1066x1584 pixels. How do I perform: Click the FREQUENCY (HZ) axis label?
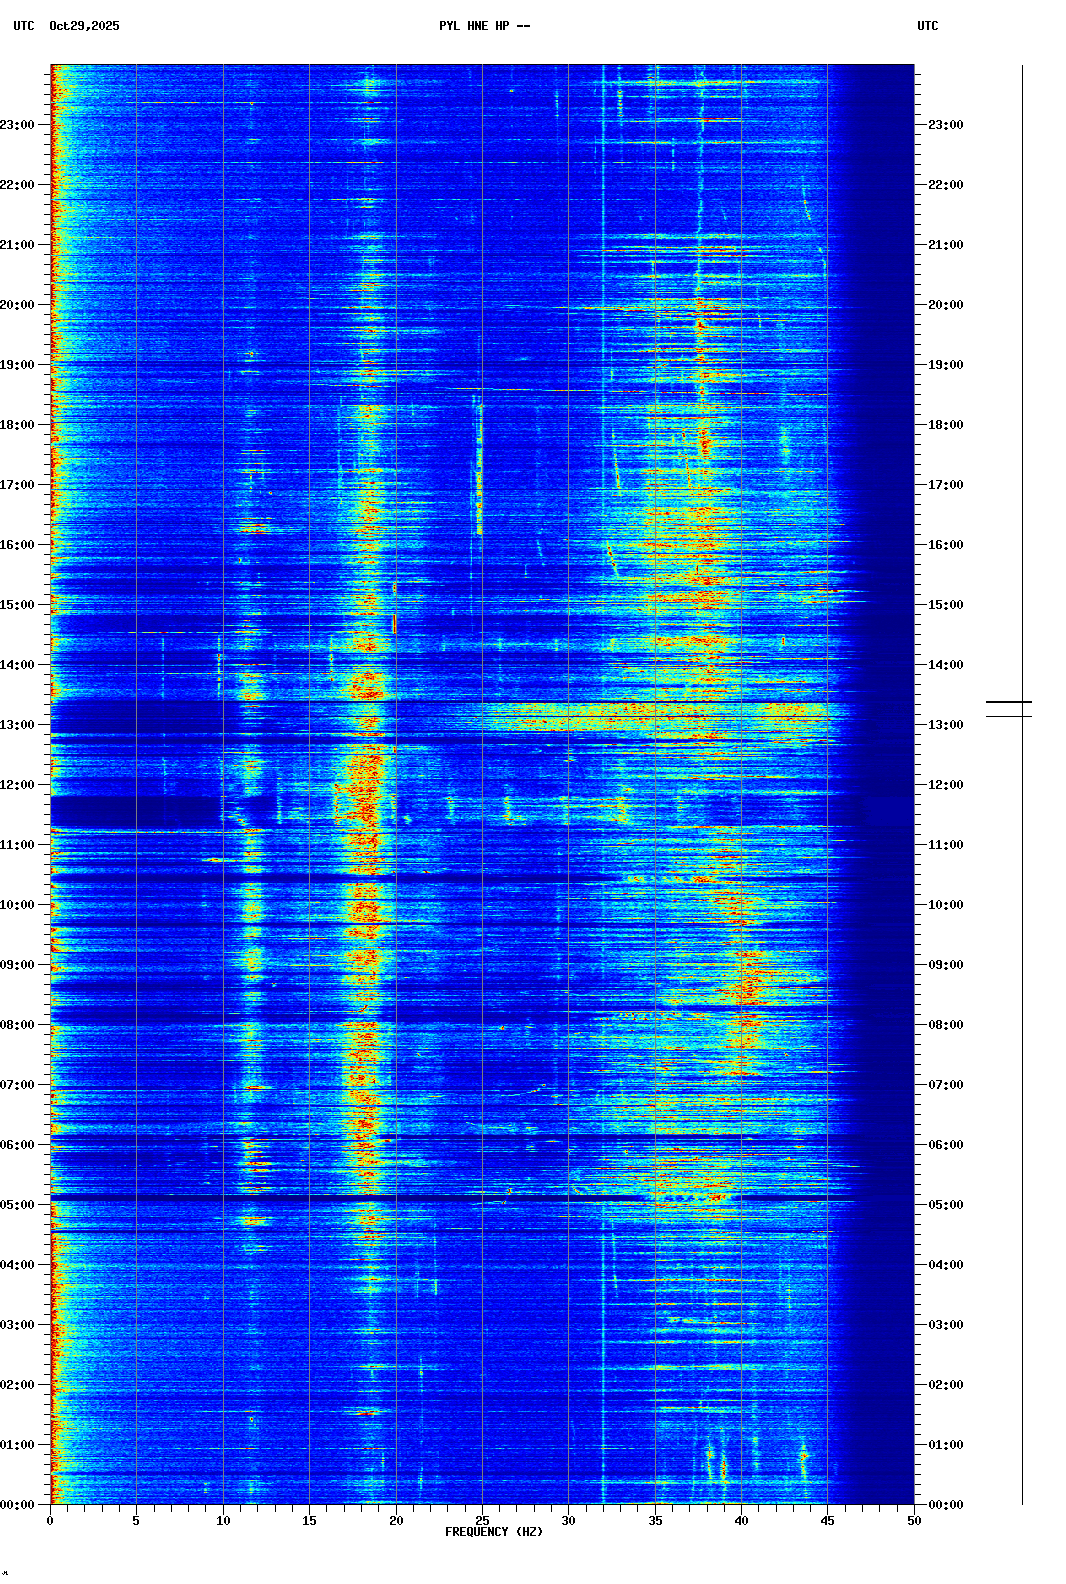click(x=493, y=1532)
